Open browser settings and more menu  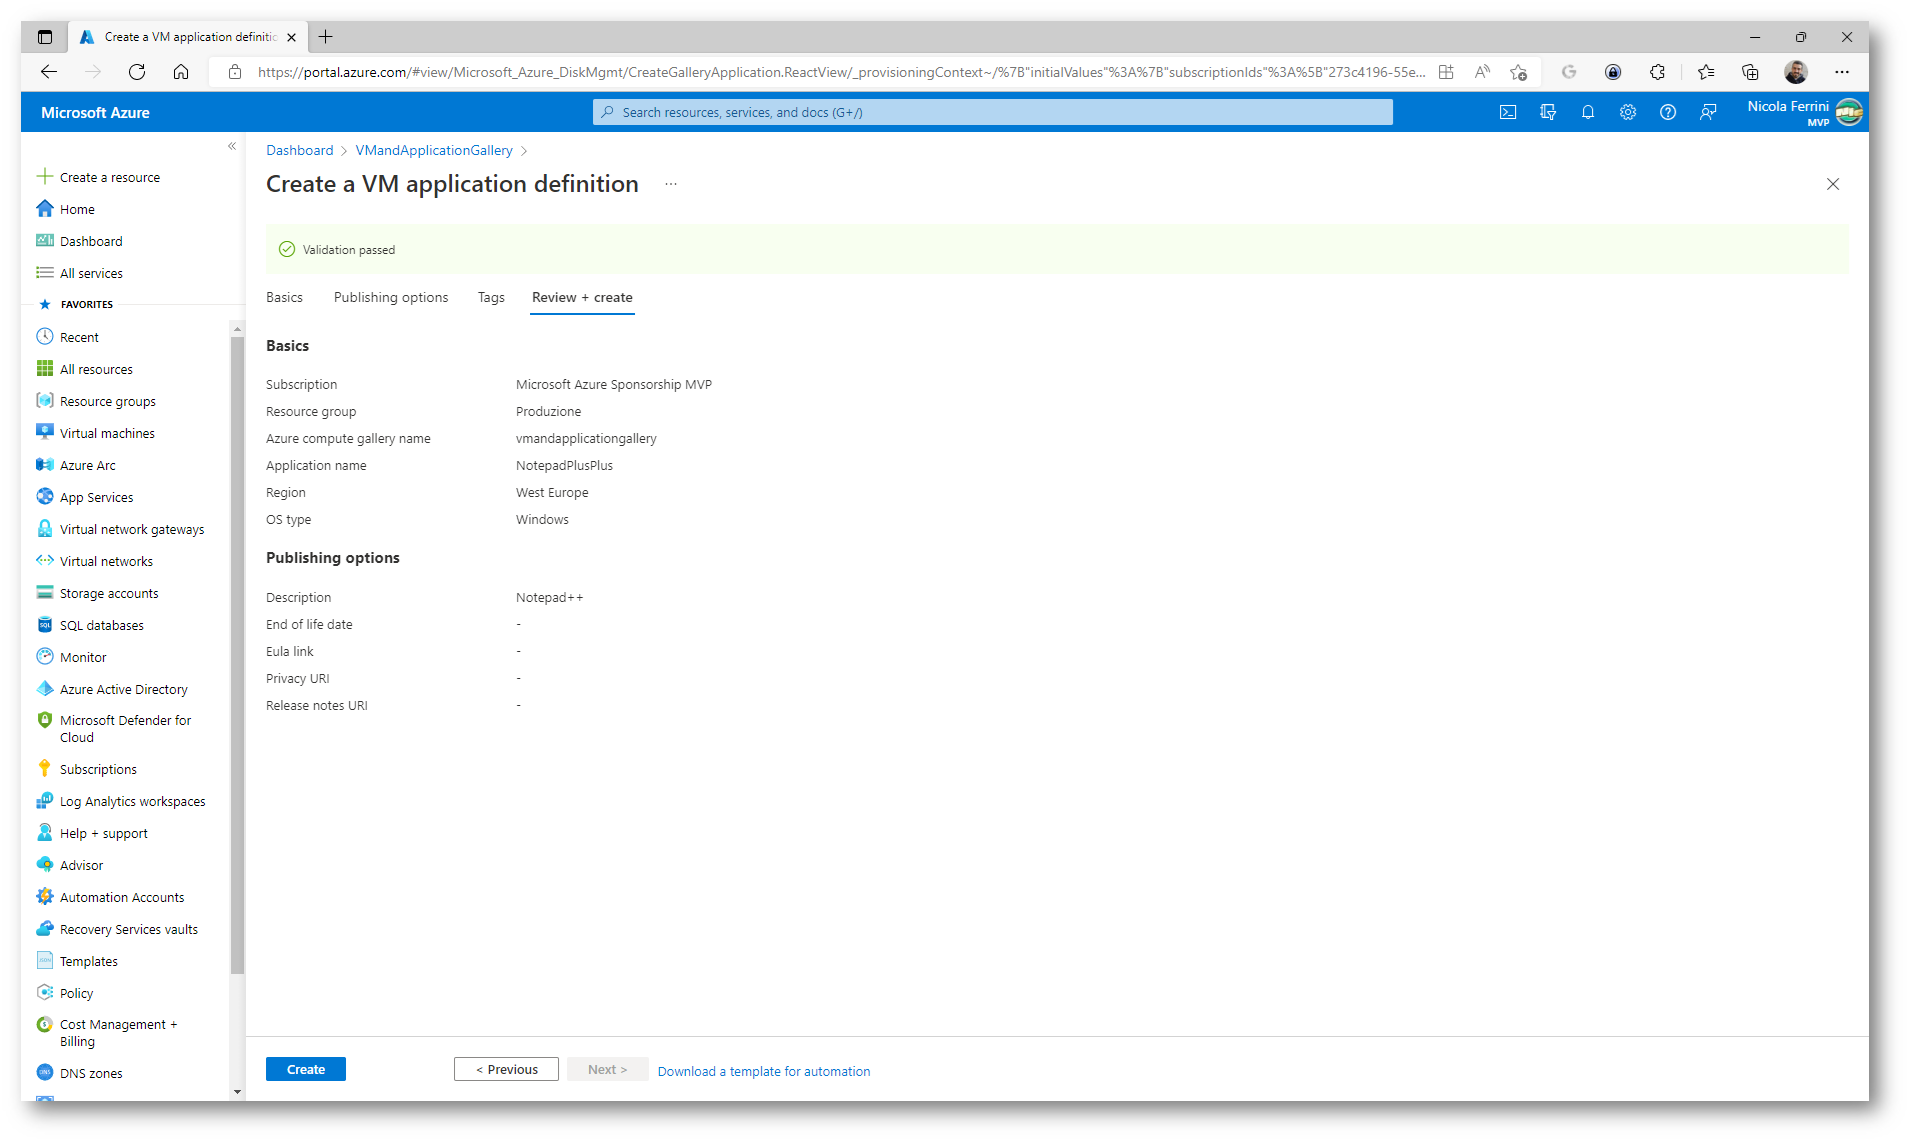click(1842, 72)
